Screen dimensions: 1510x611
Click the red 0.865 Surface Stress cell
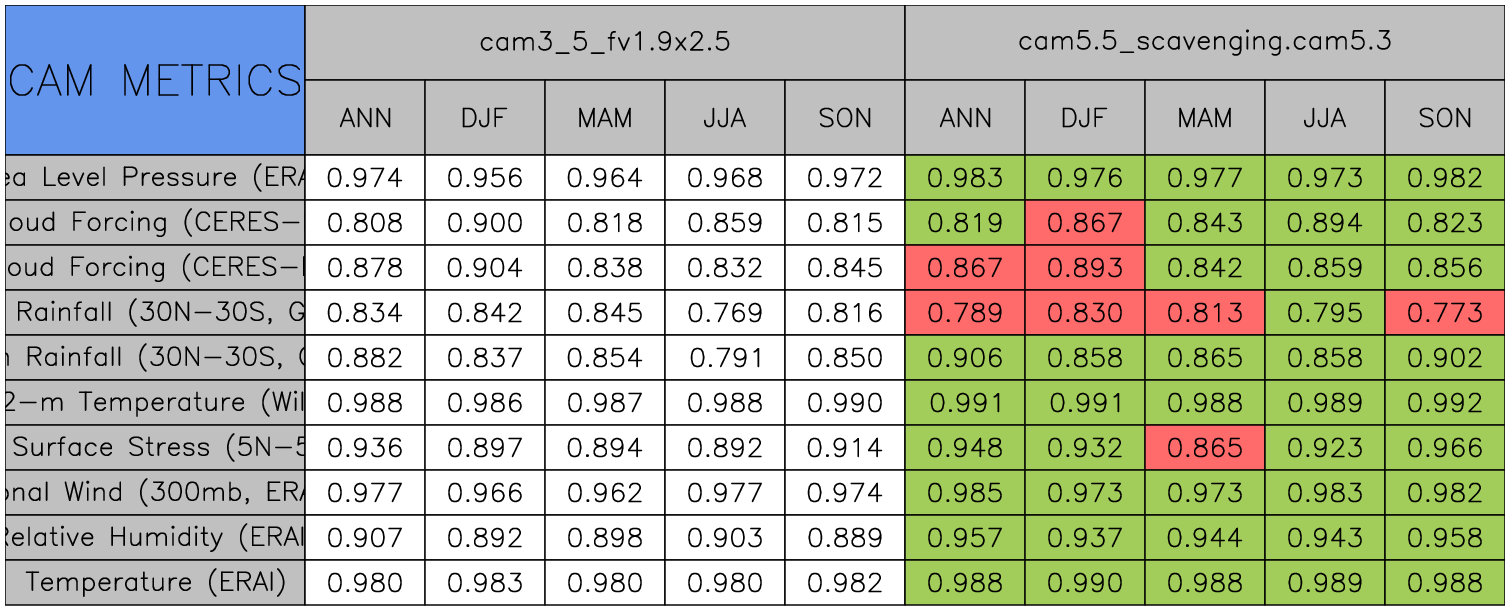(x=1204, y=447)
